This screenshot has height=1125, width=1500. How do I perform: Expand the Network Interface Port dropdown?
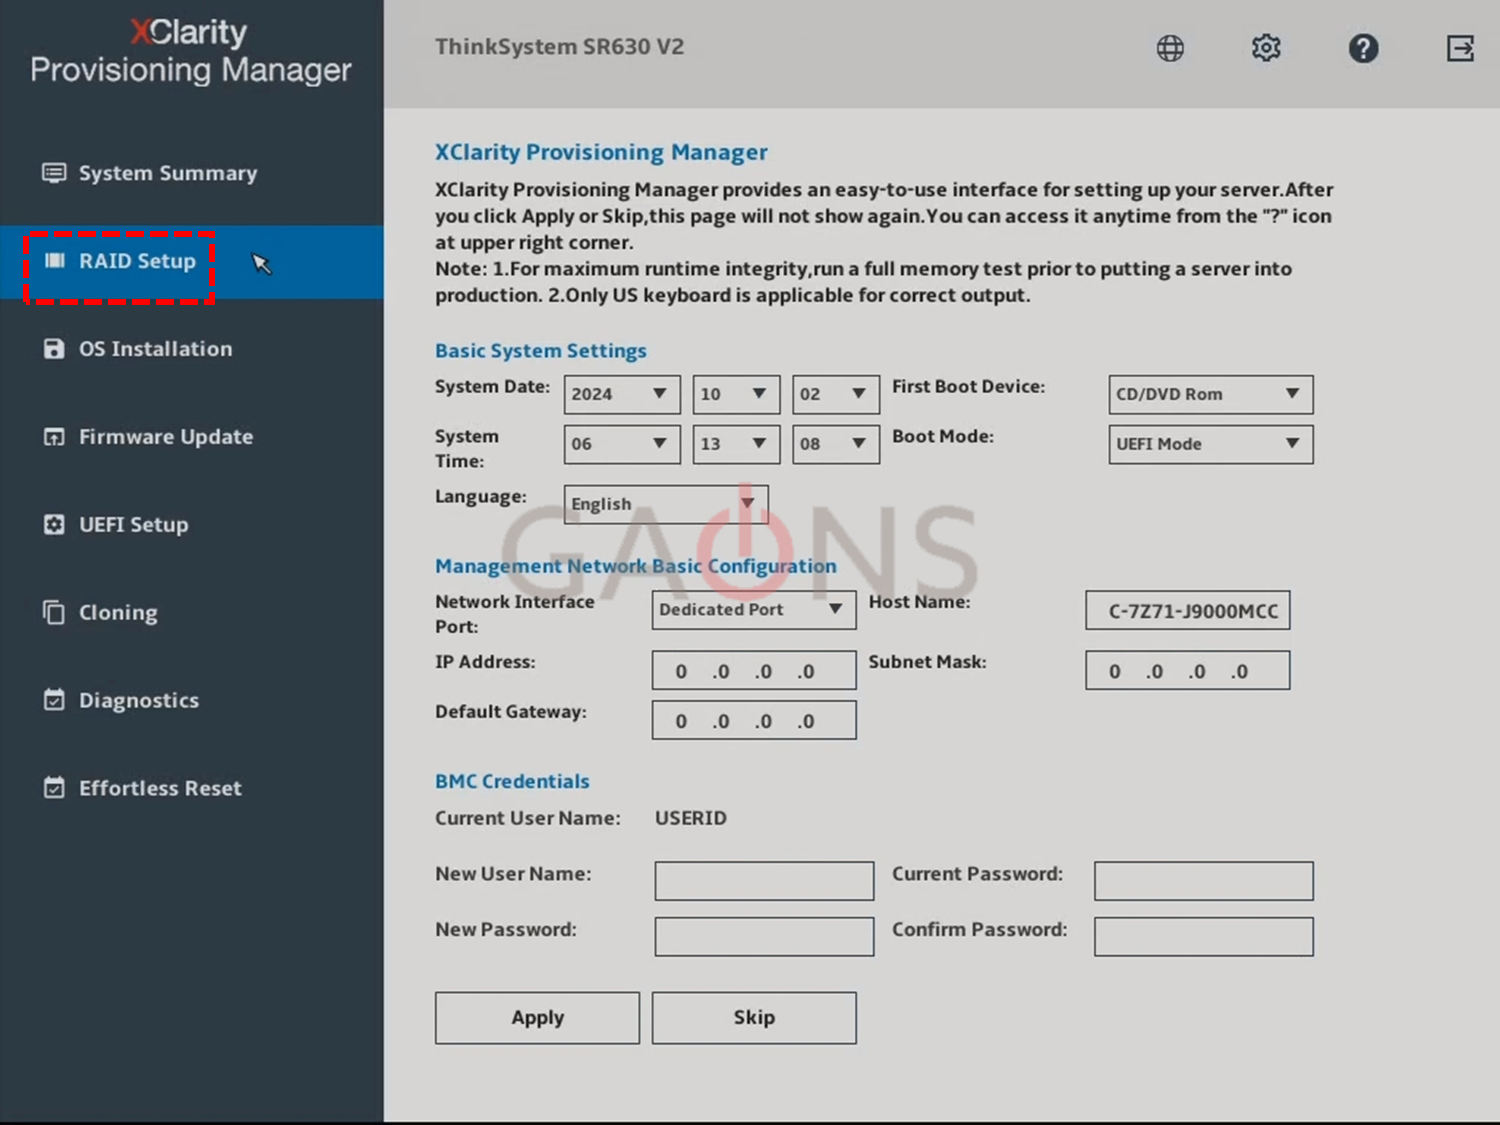point(754,610)
